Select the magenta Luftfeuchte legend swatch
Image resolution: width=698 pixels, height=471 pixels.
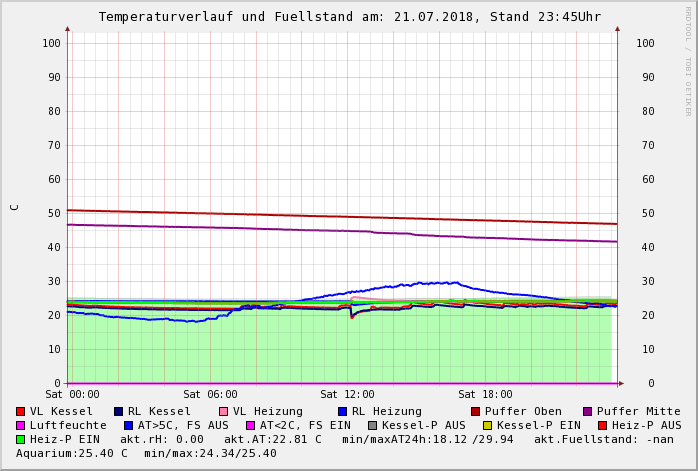[x=21, y=425]
